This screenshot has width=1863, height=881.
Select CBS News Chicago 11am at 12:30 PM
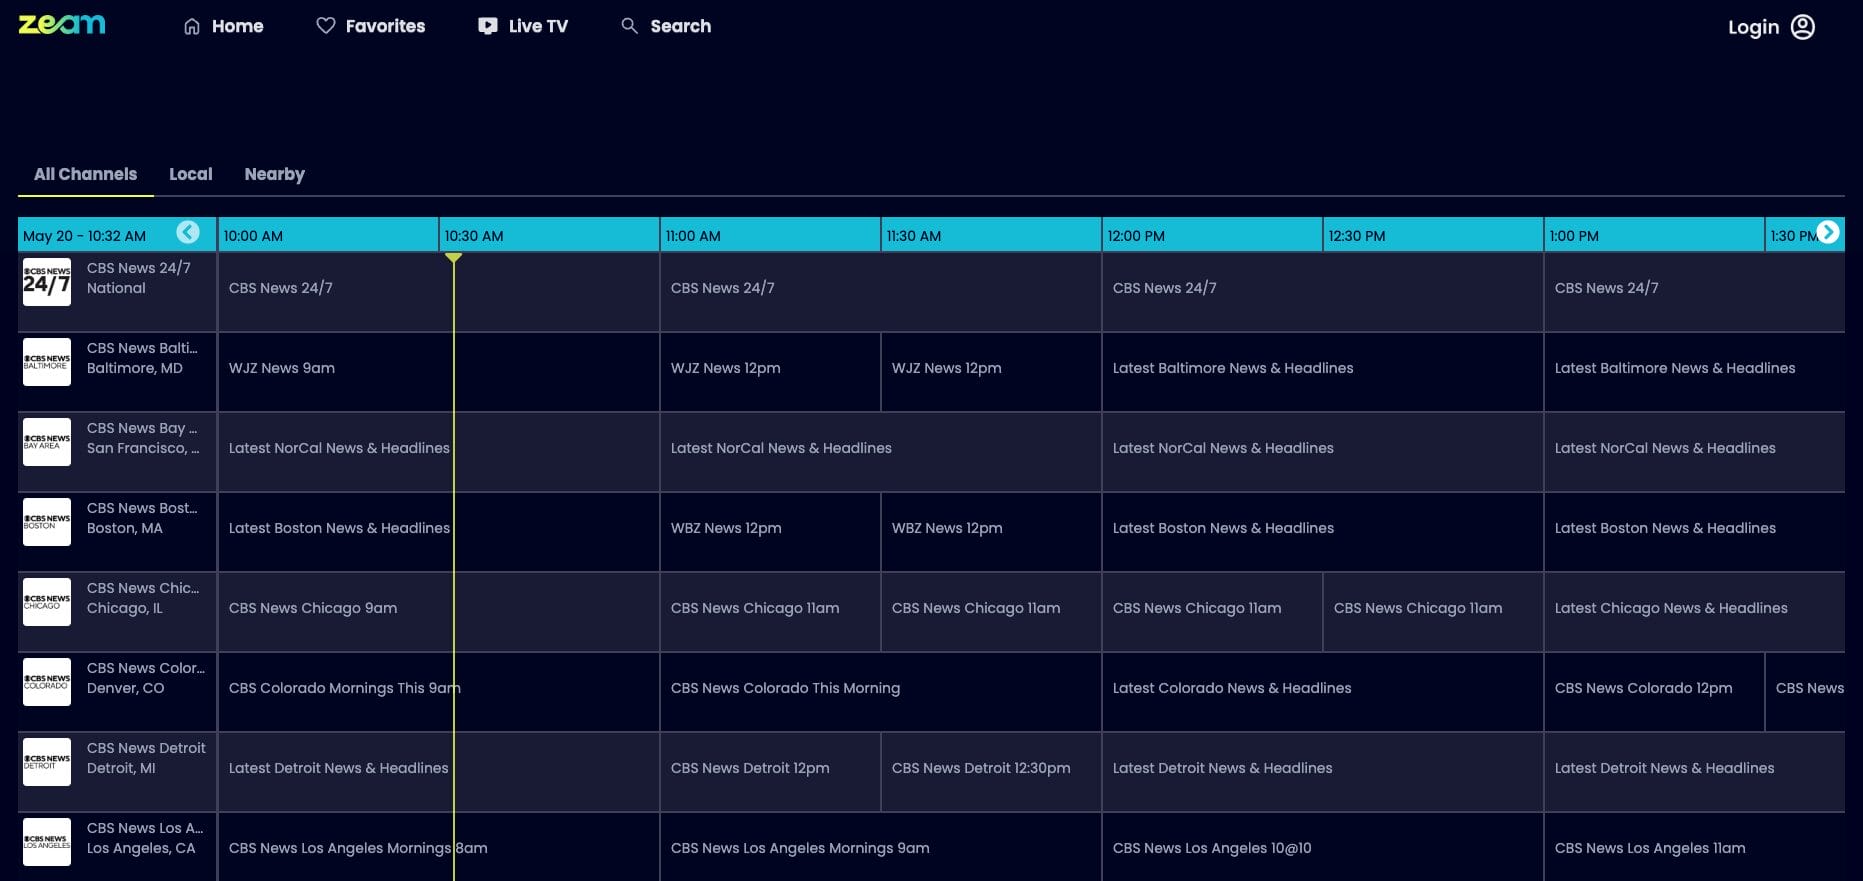1433,612
